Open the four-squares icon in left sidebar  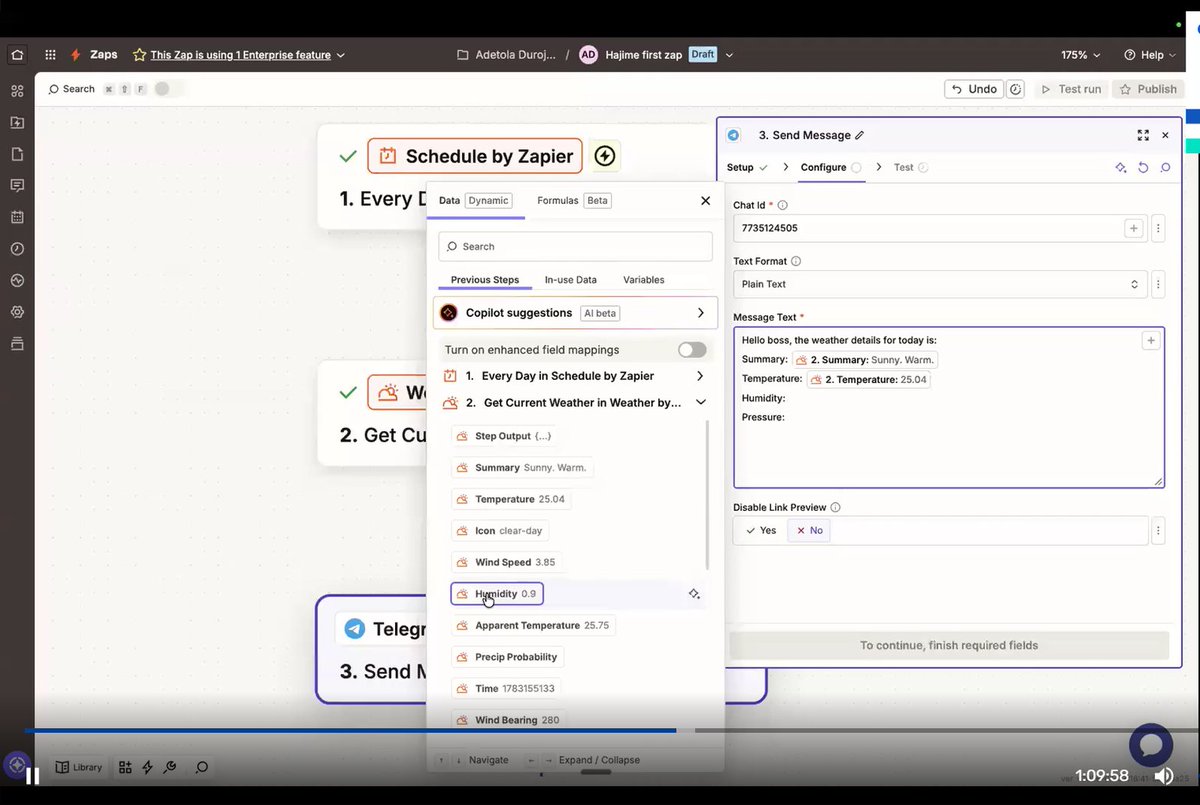tap(17, 91)
